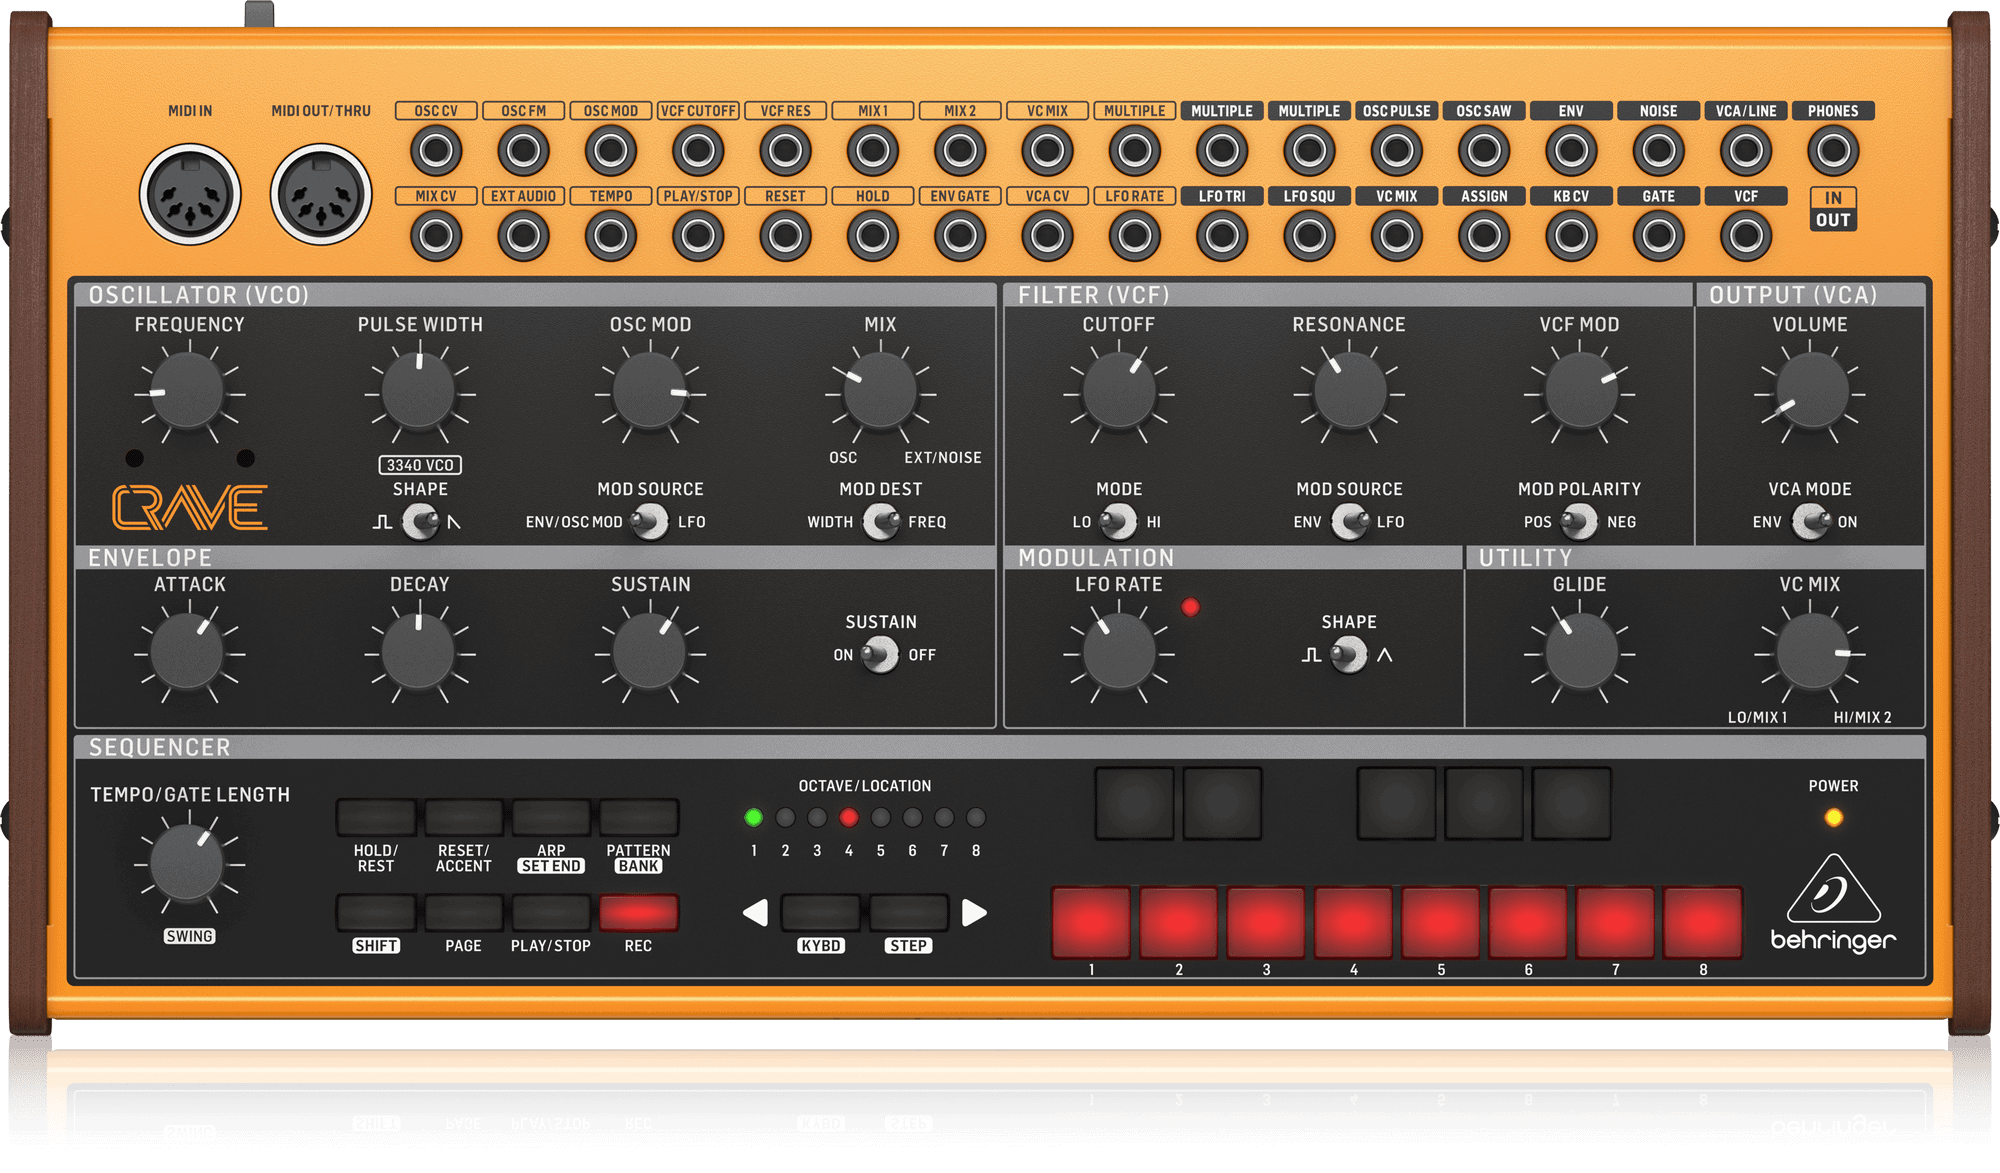Click the PHONES headphone jack
Viewport: 2000px width, 1173px height.
coord(1834,150)
